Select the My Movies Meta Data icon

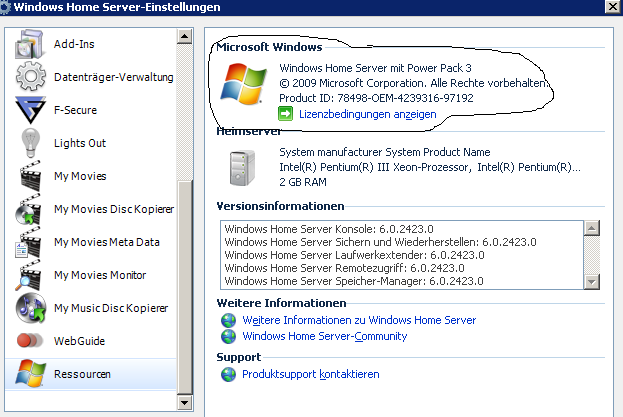28,242
